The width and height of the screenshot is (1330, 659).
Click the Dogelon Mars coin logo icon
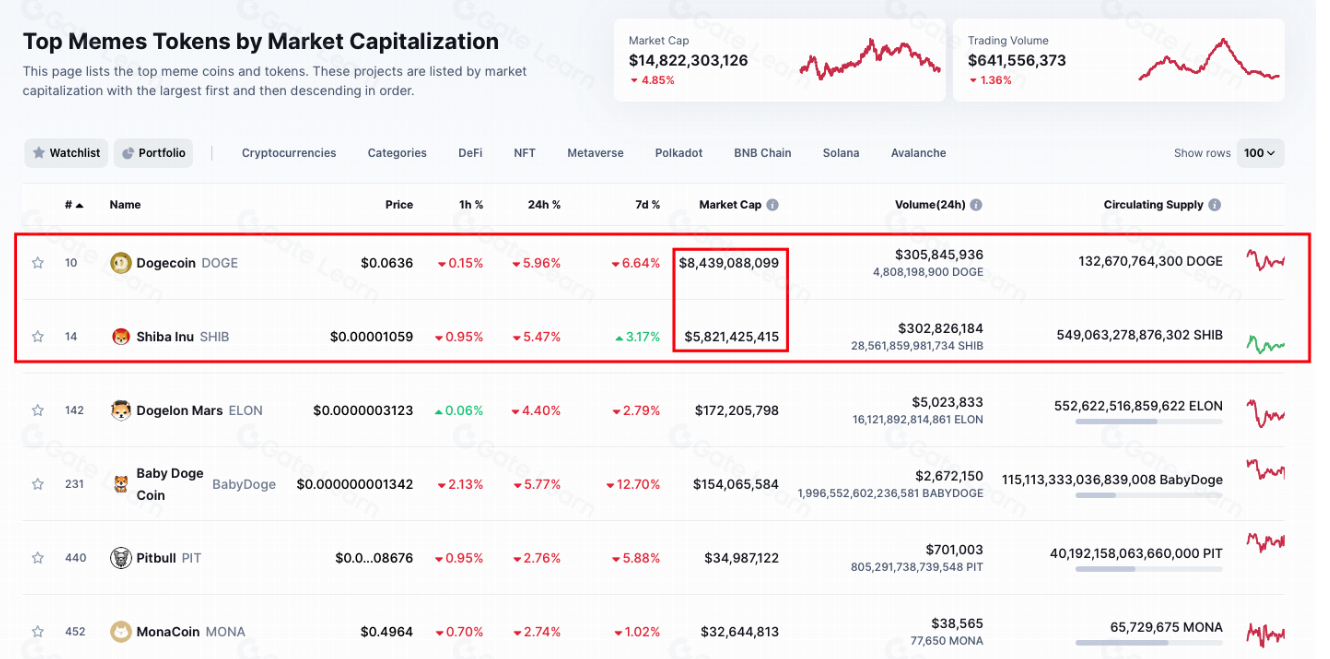(x=121, y=410)
